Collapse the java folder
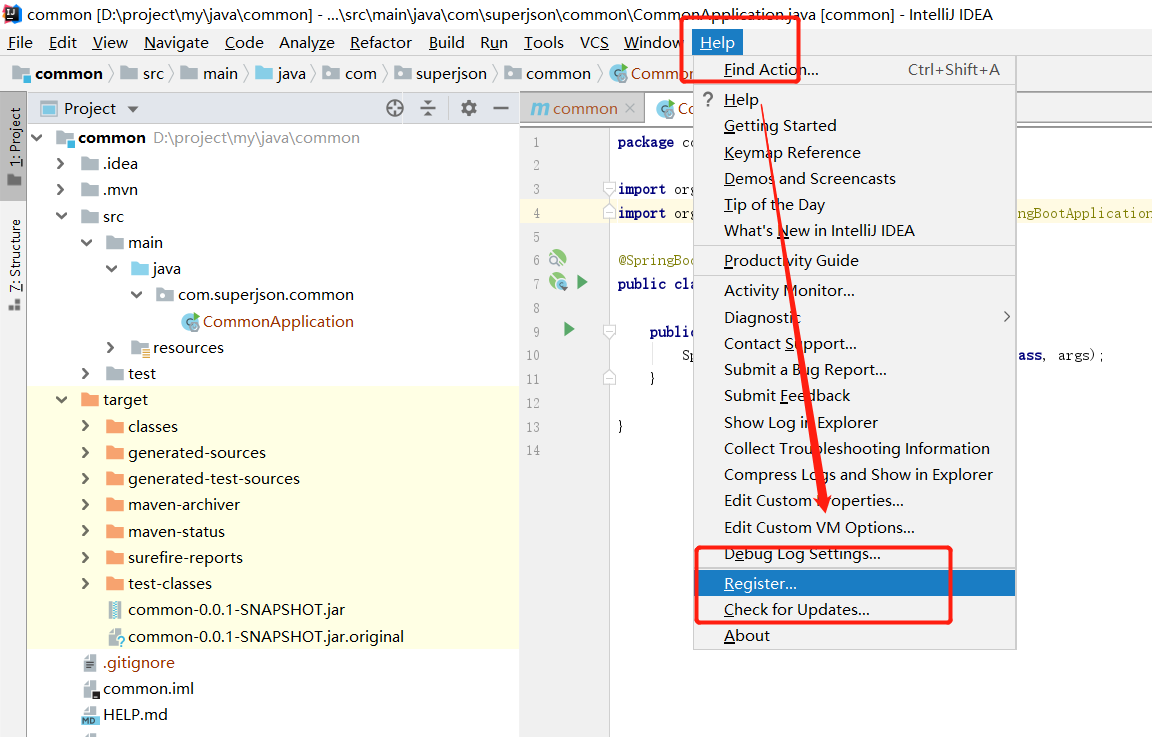This screenshot has width=1152, height=737. (112, 269)
